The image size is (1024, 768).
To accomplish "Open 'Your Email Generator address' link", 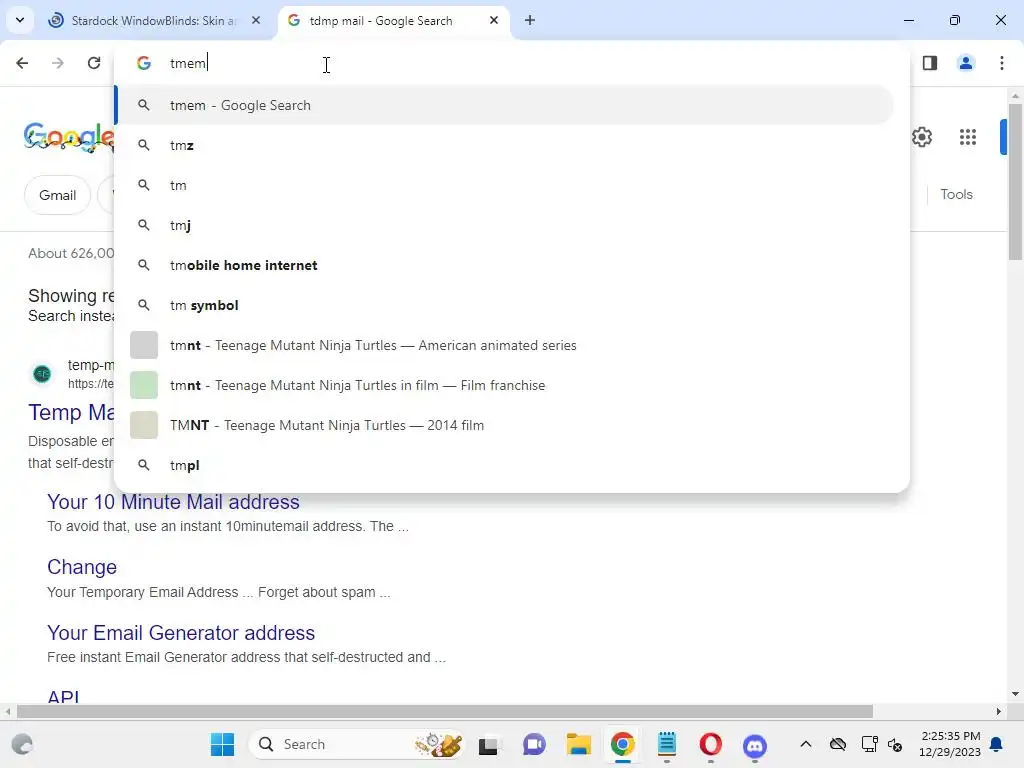I will pos(181,633).
